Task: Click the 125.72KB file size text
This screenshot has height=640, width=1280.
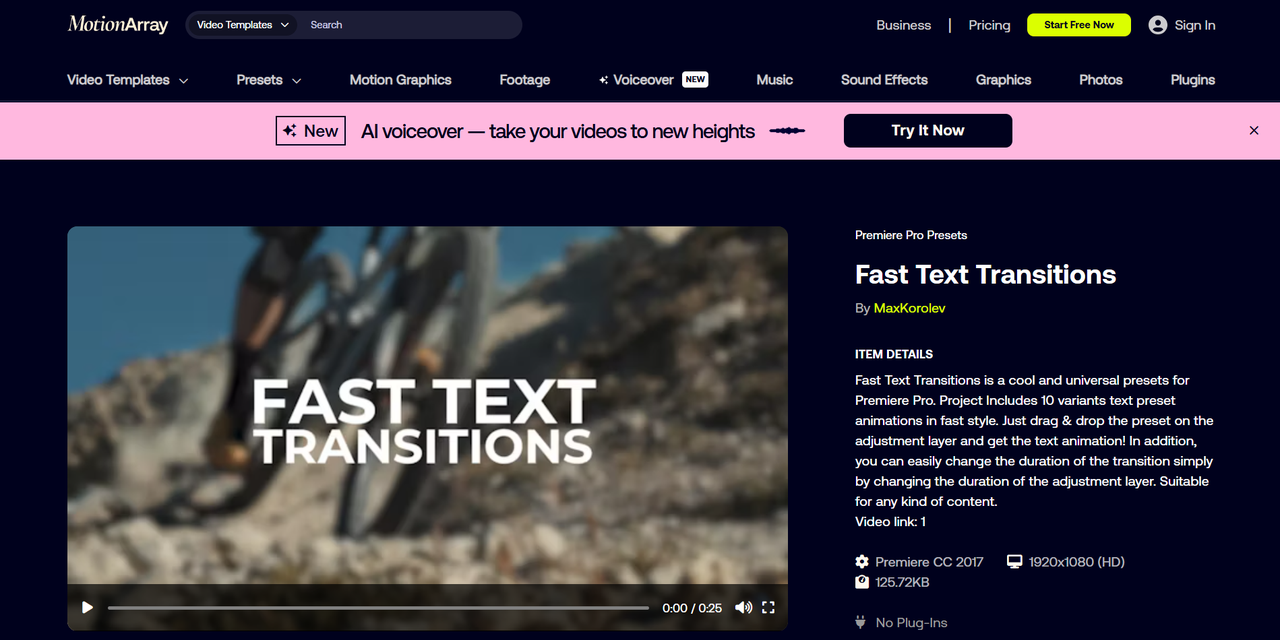Action: tap(902, 582)
